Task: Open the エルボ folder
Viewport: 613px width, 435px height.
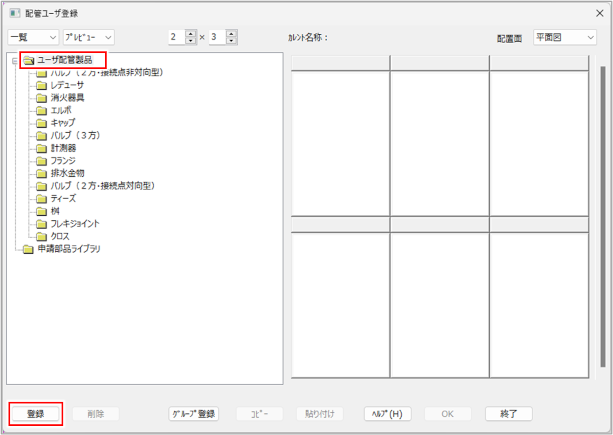Action: click(x=61, y=110)
